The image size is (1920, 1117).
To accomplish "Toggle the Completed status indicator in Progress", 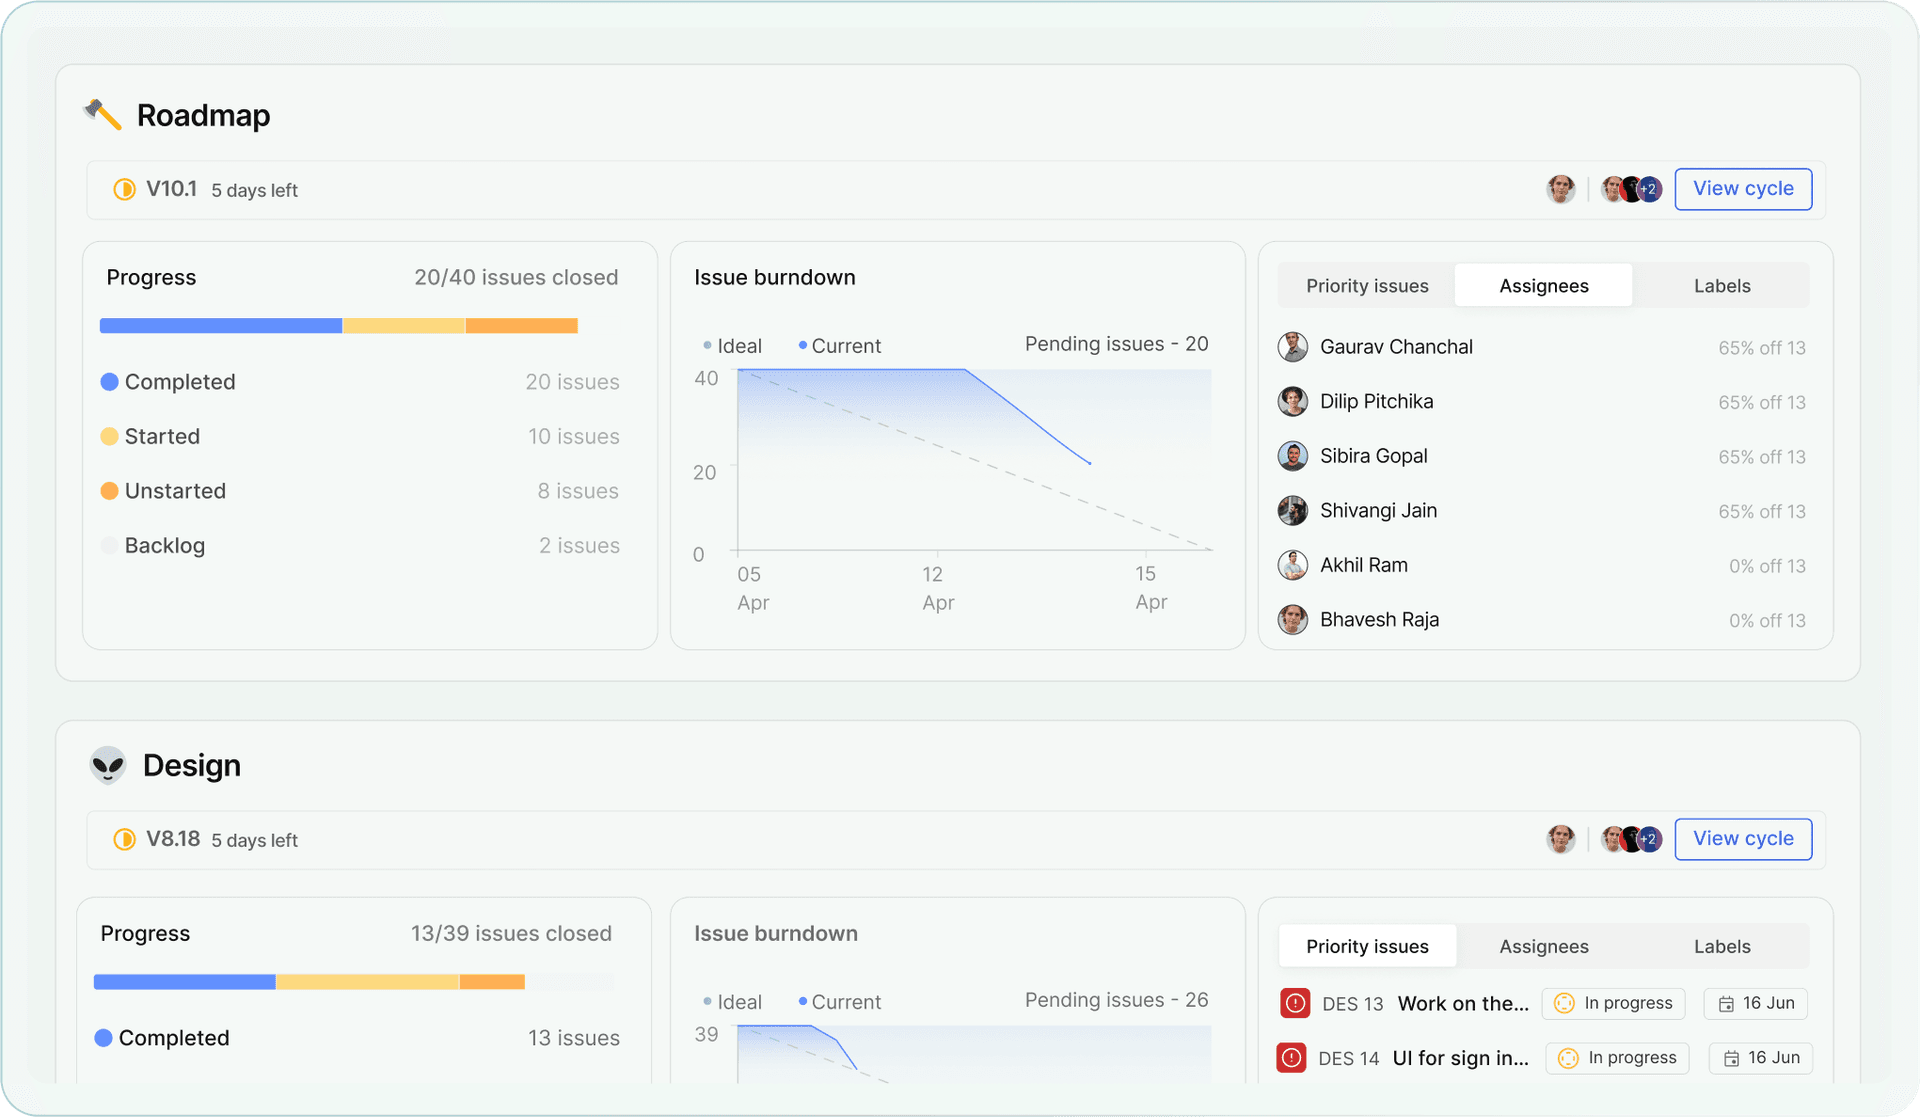I will coord(110,381).
